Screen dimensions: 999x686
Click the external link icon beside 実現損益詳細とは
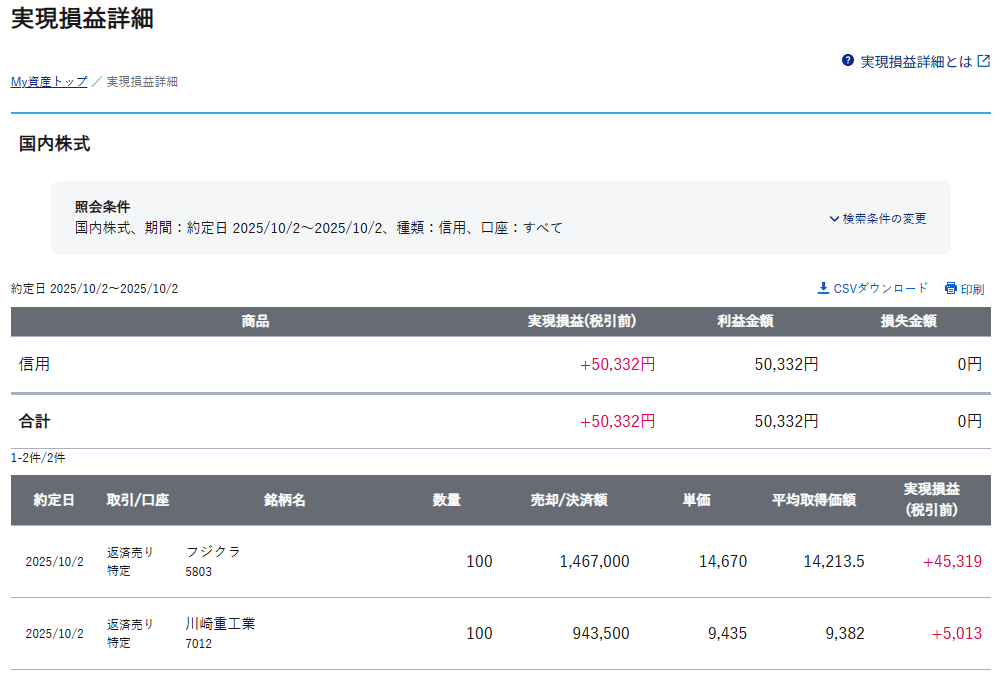pyautogui.click(x=983, y=61)
